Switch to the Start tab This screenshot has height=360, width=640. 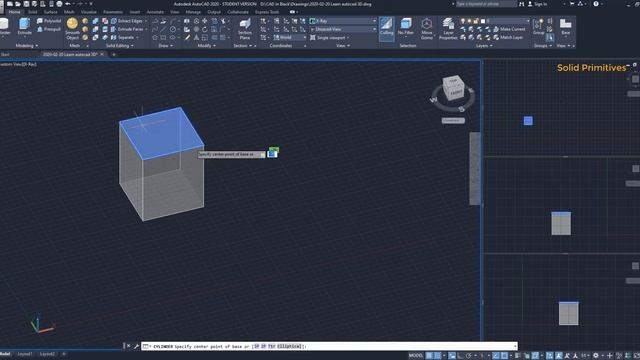[5, 54]
